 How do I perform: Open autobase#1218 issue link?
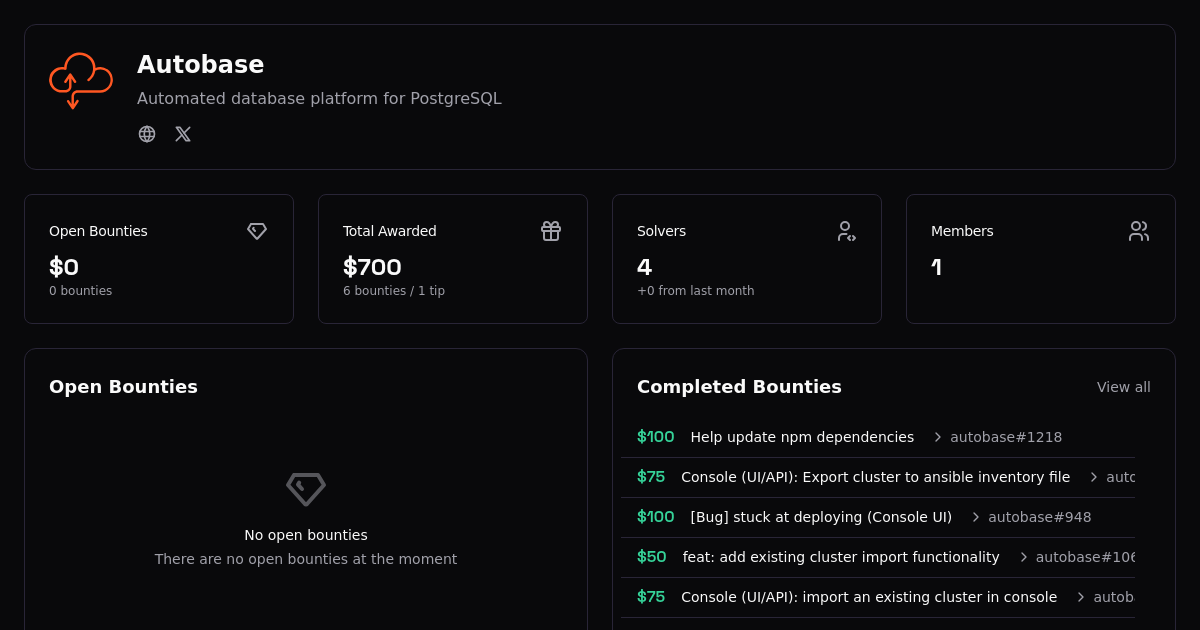click(x=1006, y=437)
